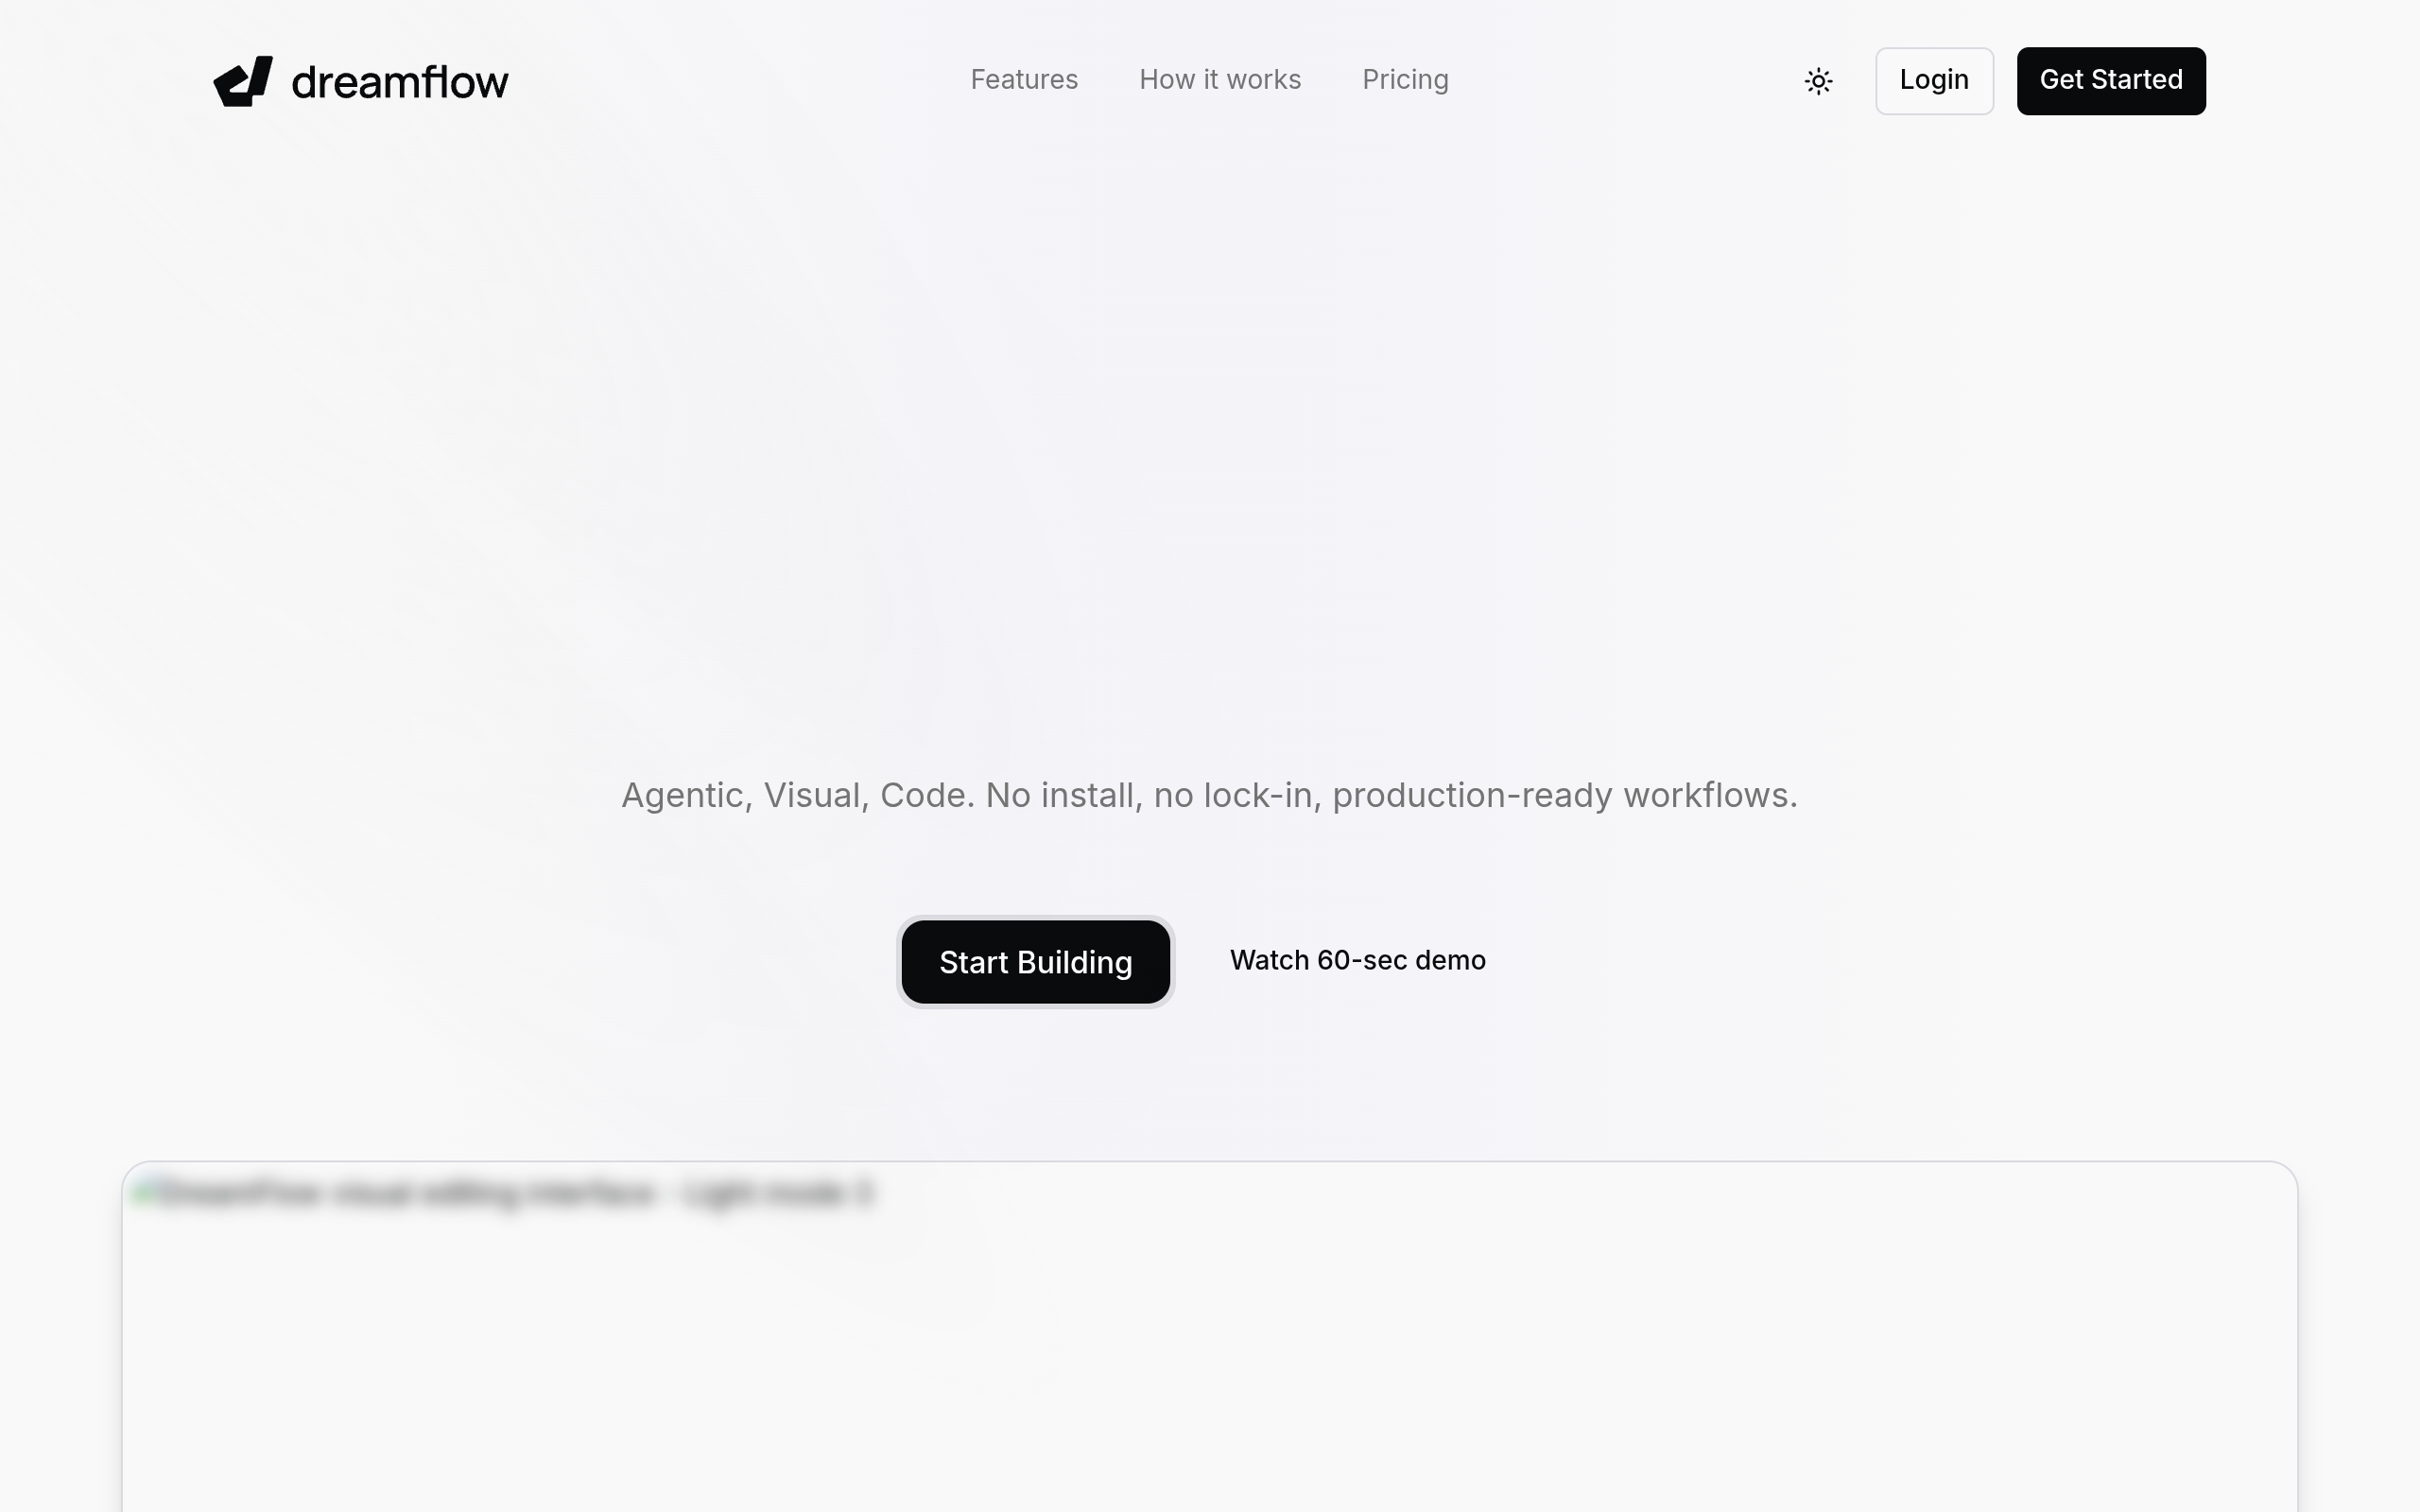
Task: Click the broken image icon in preview
Action: (x=144, y=1192)
